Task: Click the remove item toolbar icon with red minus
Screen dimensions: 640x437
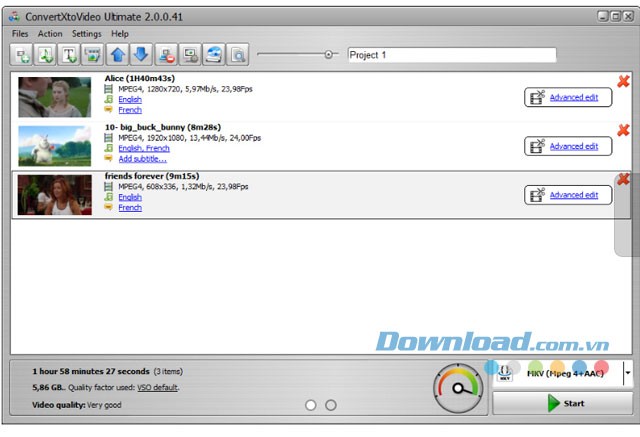Action: pyautogui.click(x=166, y=55)
